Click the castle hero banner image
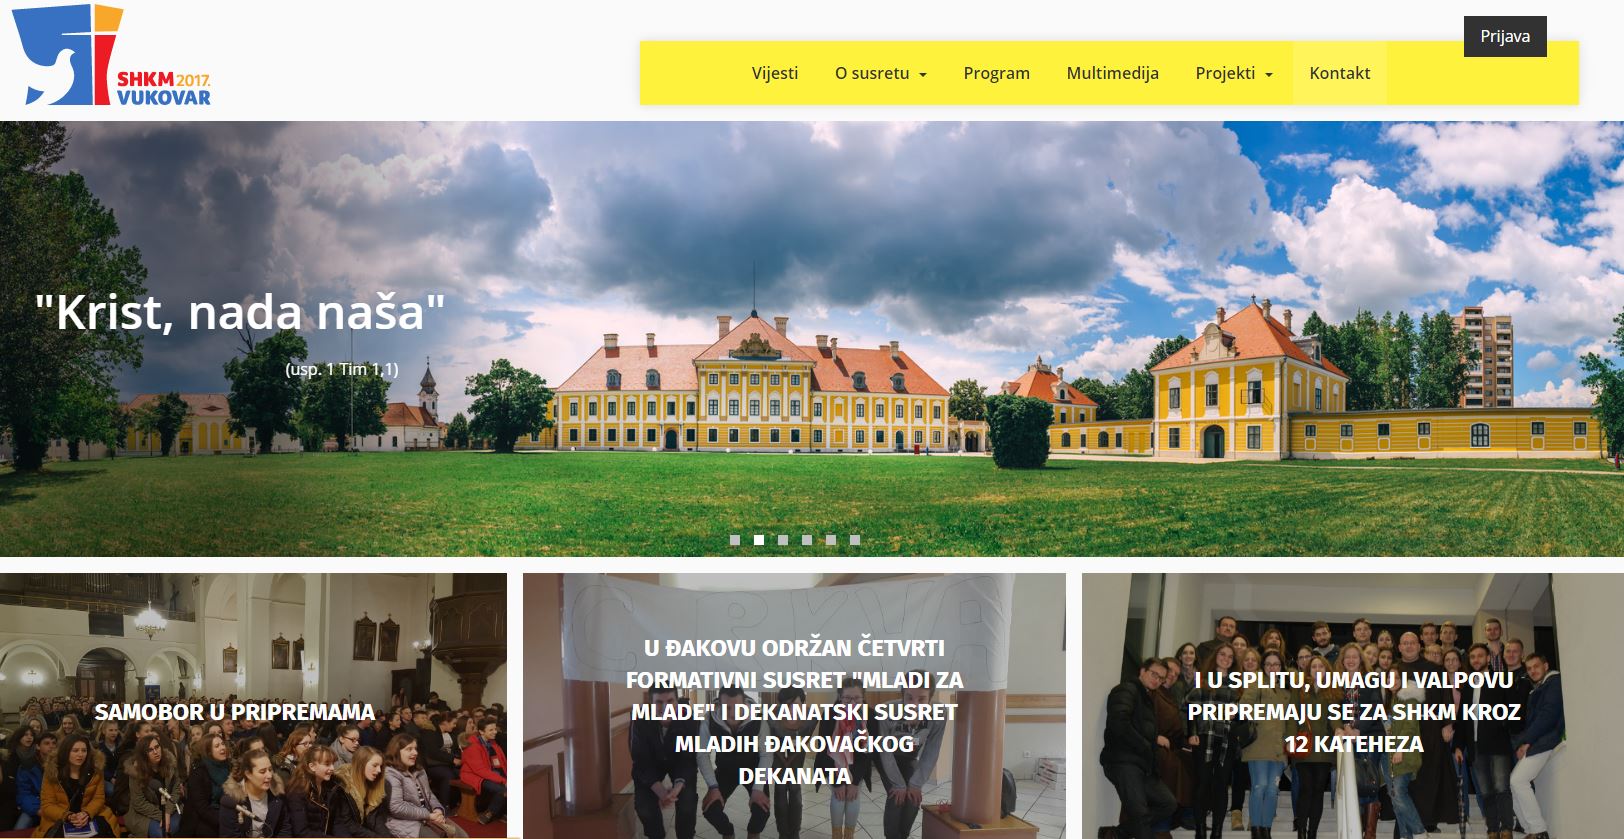Image resolution: width=1624 pixels, height=839 pixels. [x=812, y=339]
